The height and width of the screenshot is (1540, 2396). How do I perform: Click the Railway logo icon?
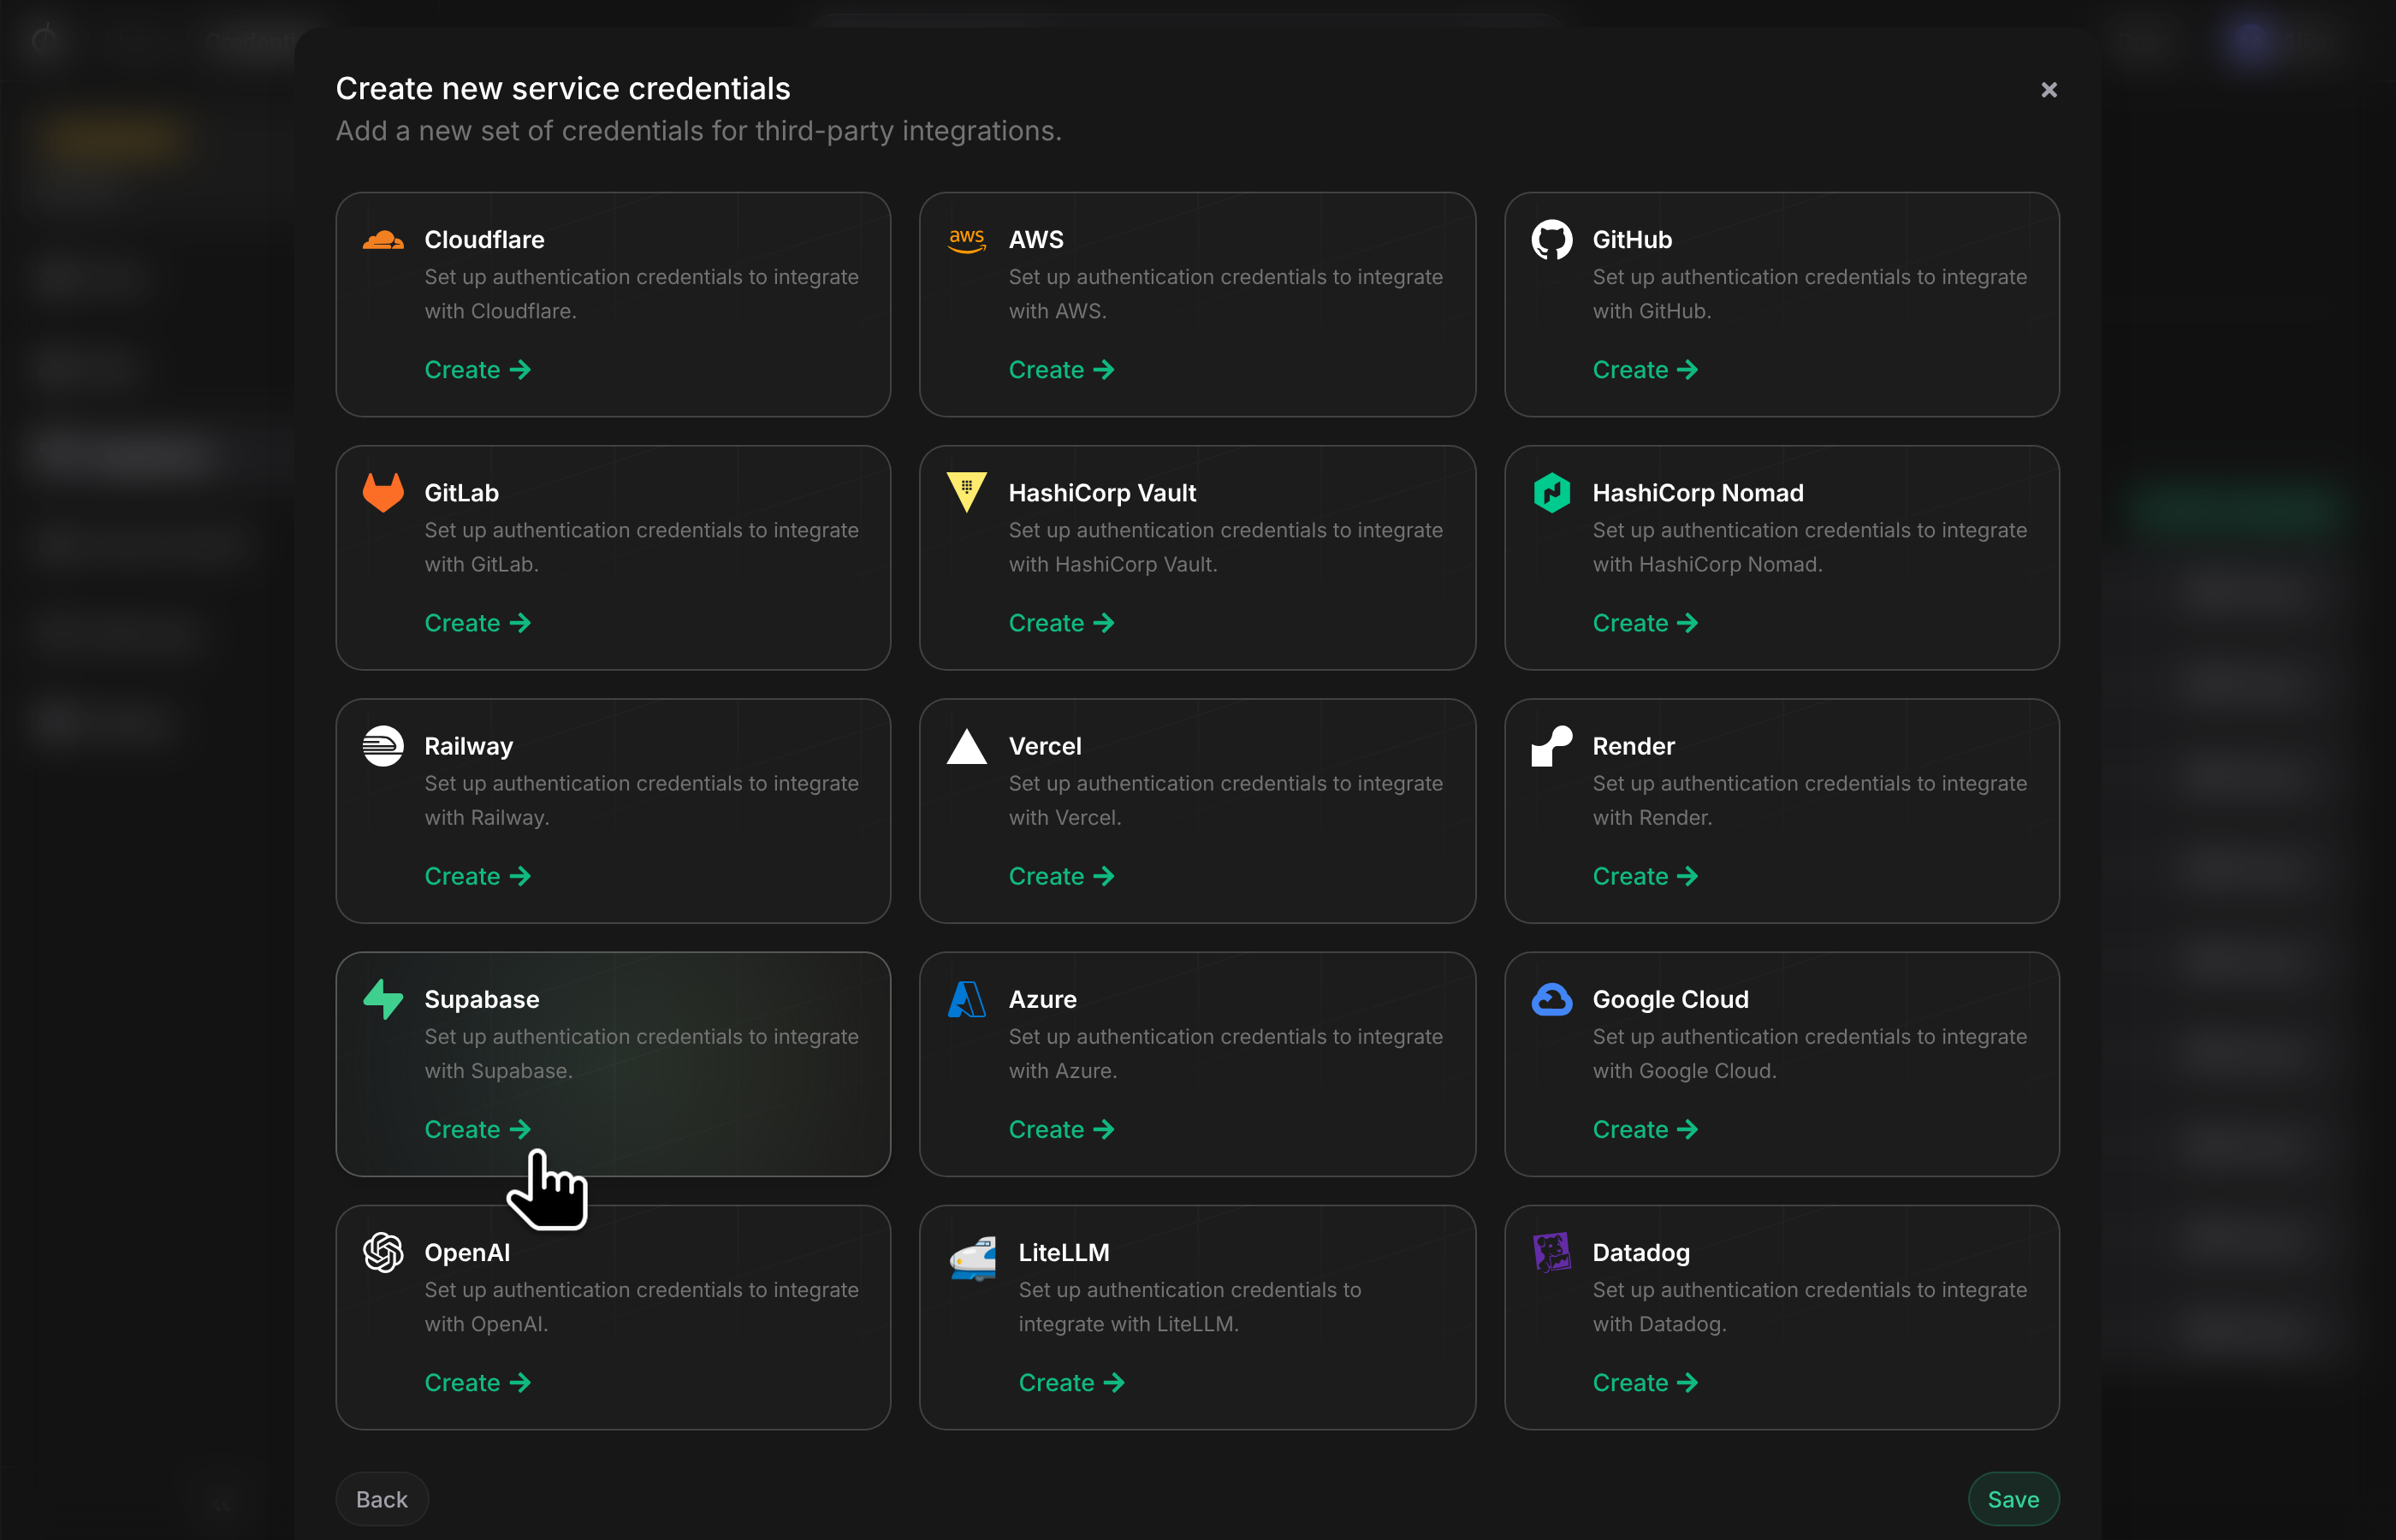(383, 746)
